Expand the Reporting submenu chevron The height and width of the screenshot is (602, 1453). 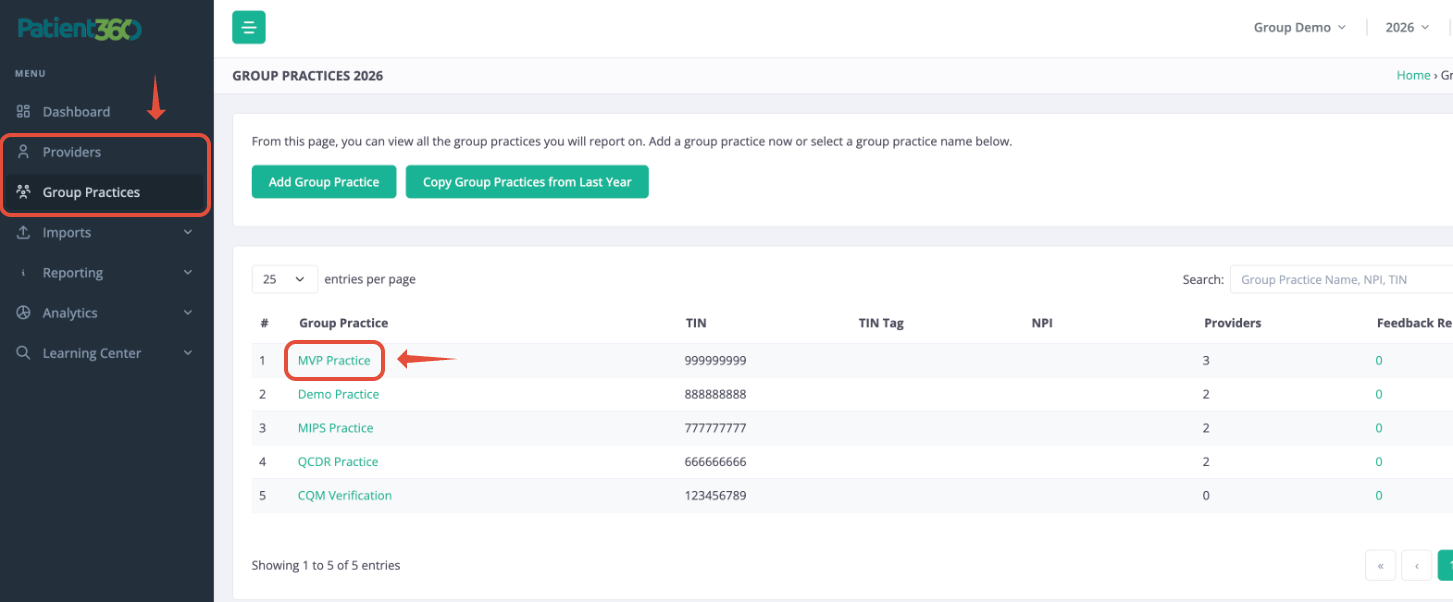(x=188, y=272)
